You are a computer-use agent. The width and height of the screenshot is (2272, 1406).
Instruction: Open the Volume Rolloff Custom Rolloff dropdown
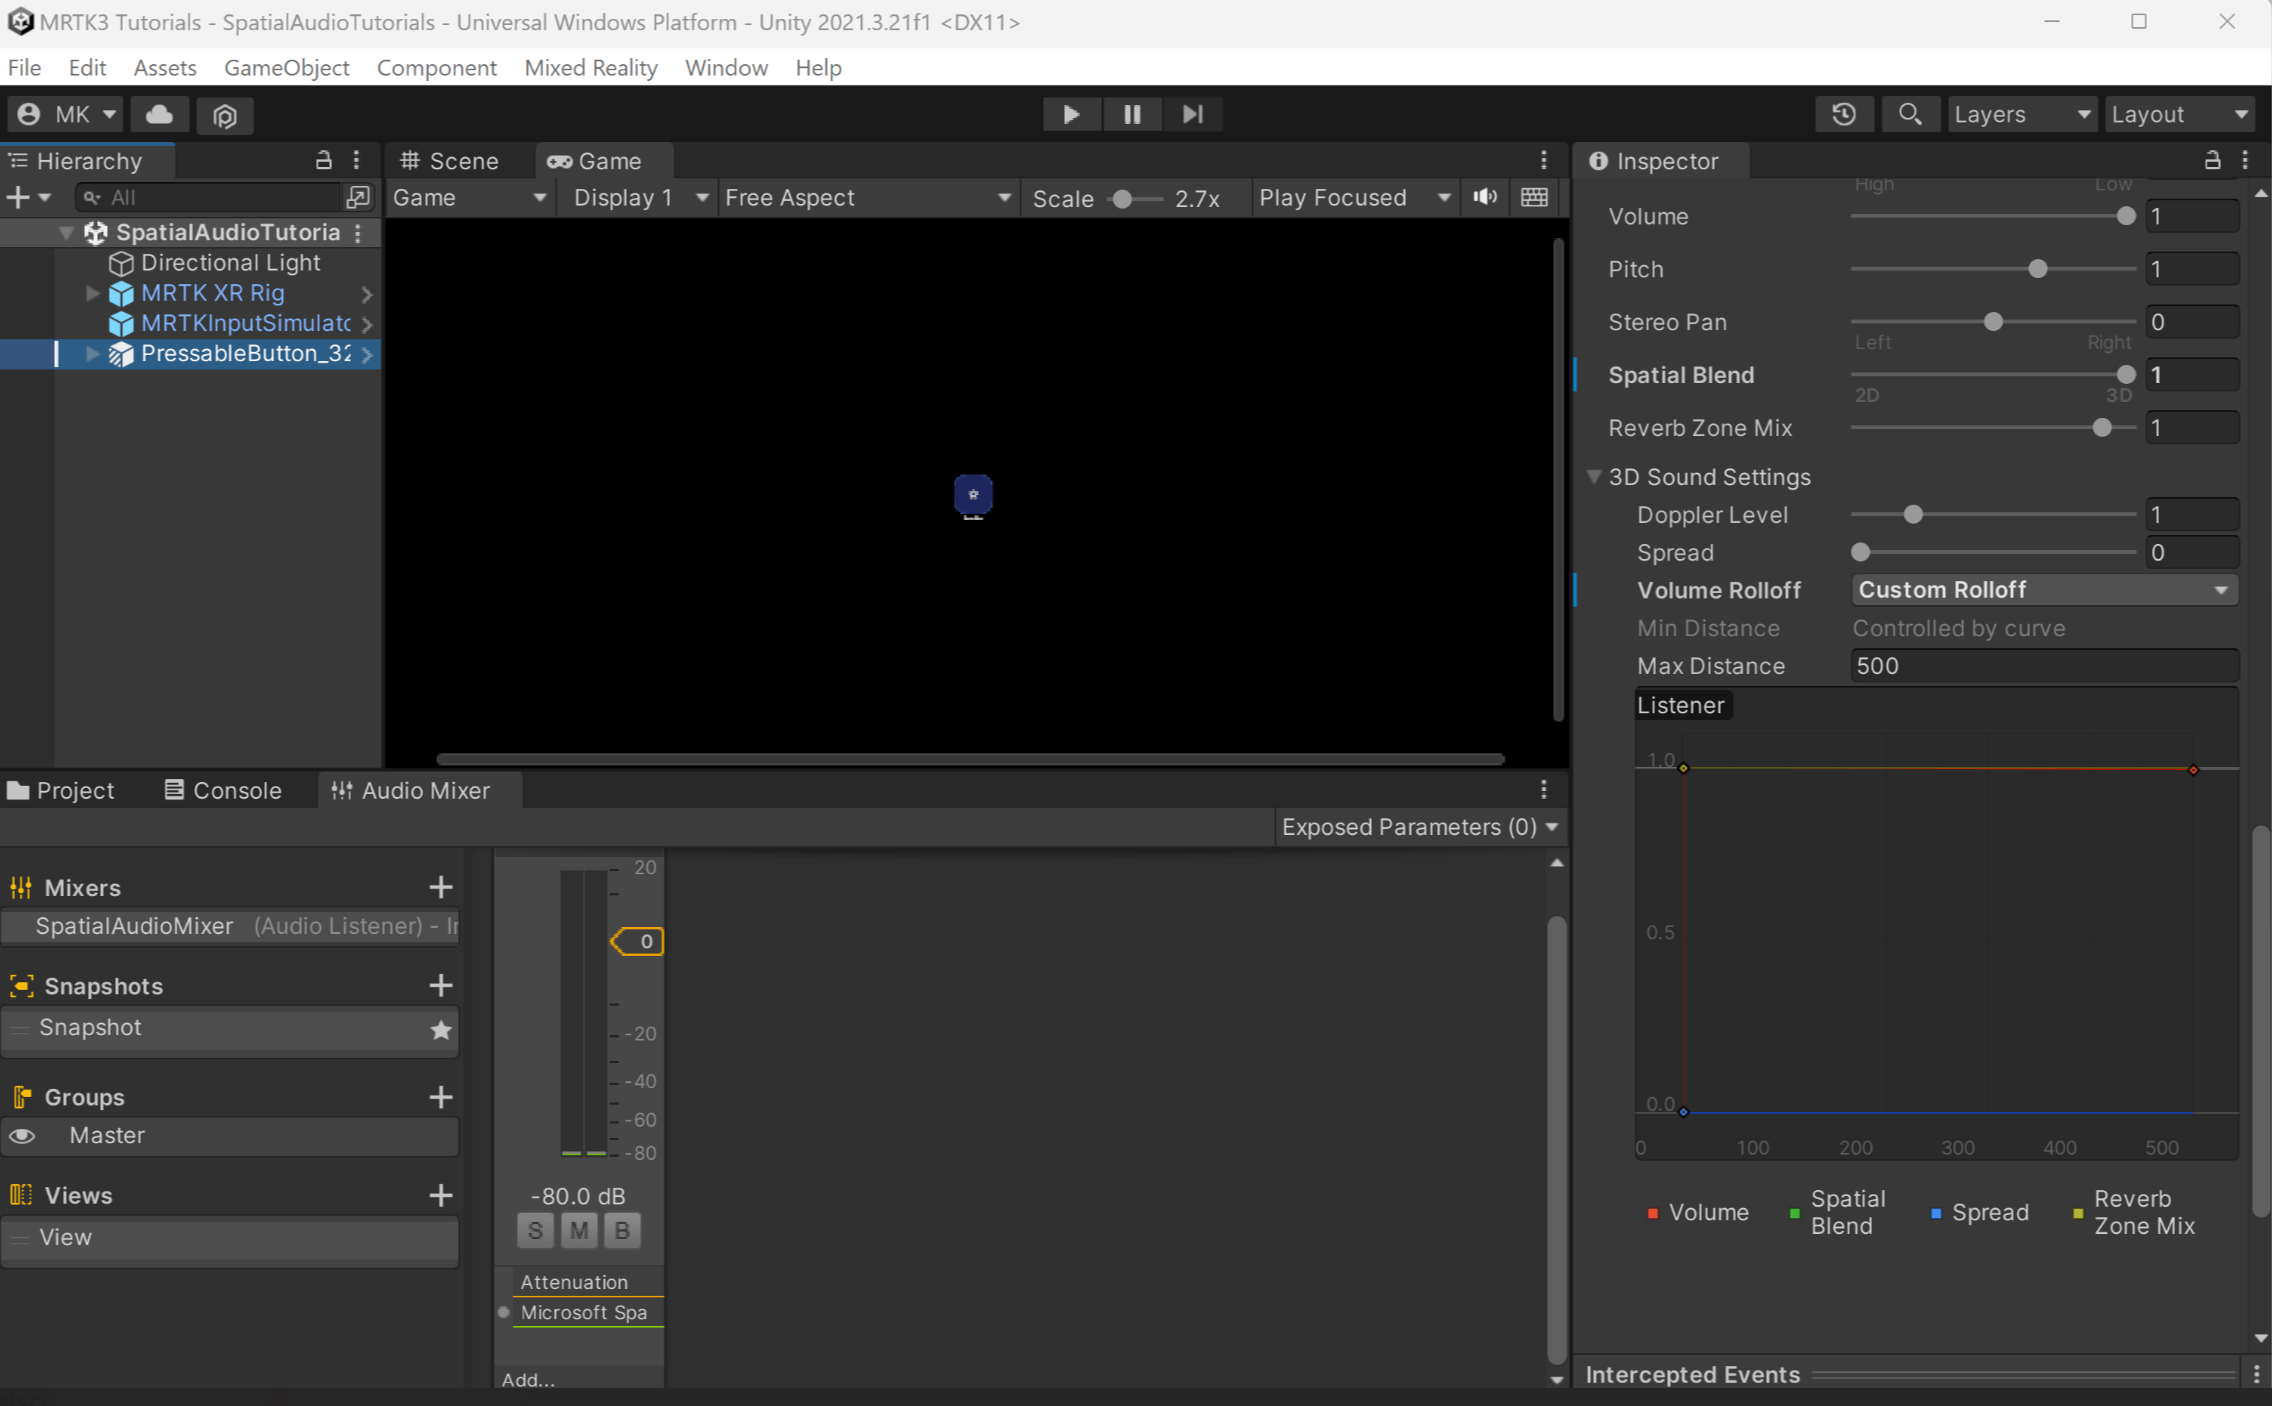click(x=2043, y=589)
